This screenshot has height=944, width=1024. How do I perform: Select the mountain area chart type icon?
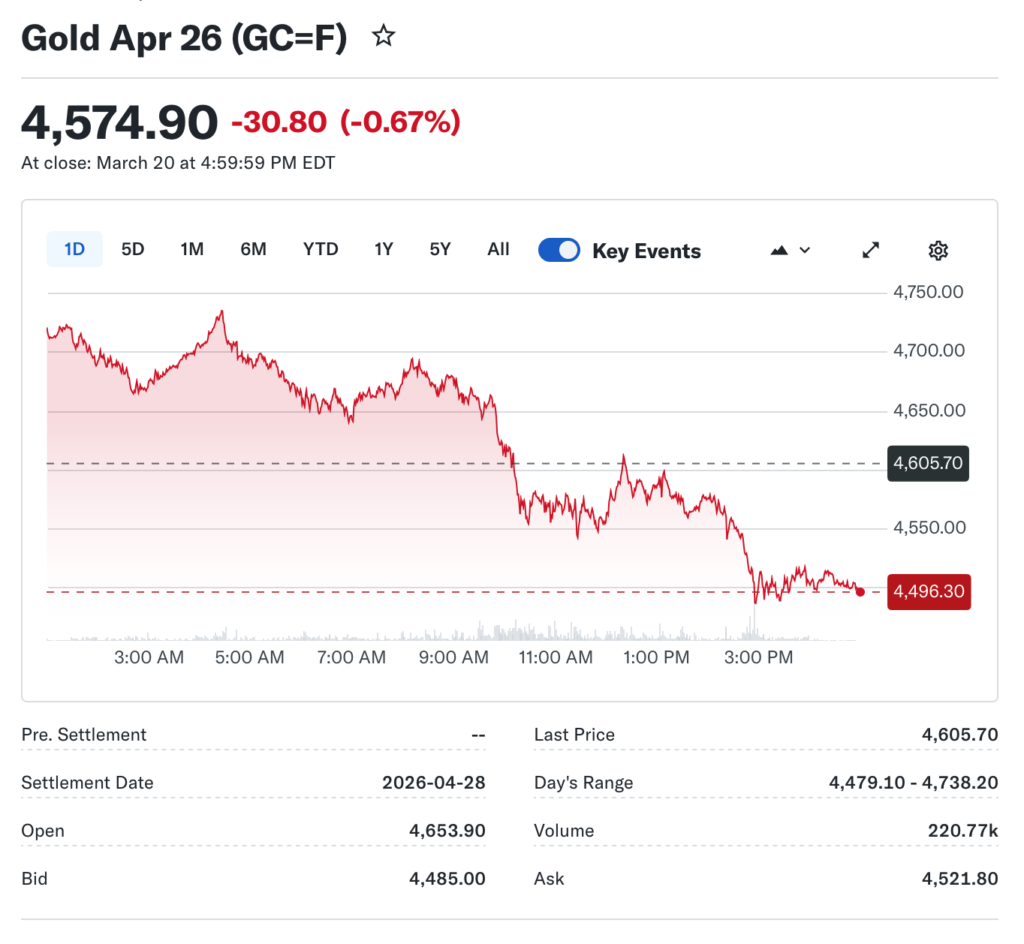coord(778,250)
